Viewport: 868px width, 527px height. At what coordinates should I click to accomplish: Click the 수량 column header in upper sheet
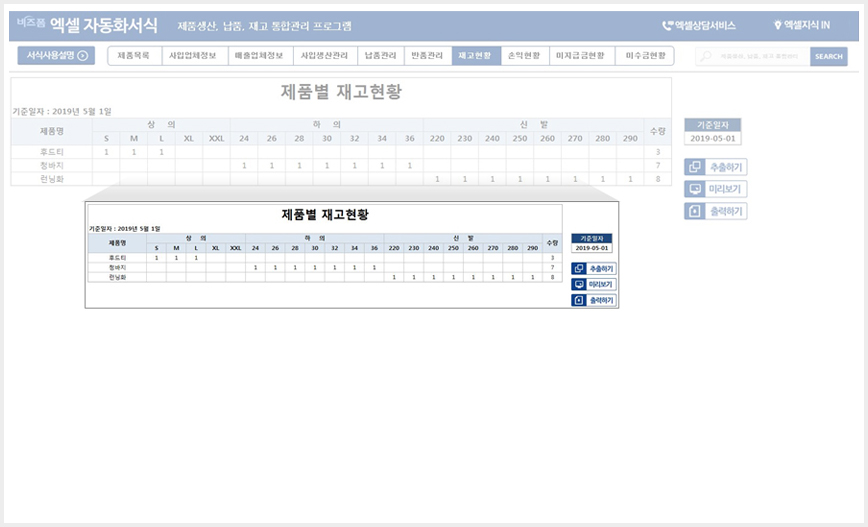click(658, 131)
